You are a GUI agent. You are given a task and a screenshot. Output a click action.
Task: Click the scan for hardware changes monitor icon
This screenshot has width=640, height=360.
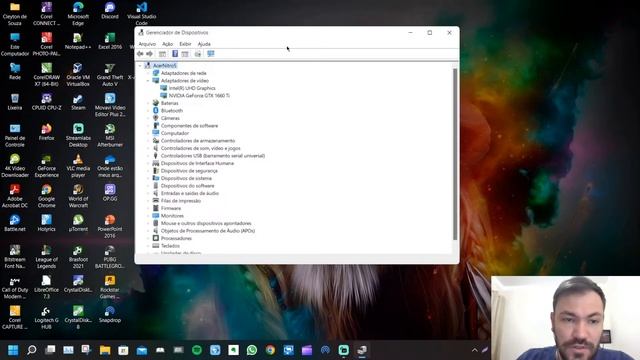pos(211,54)
